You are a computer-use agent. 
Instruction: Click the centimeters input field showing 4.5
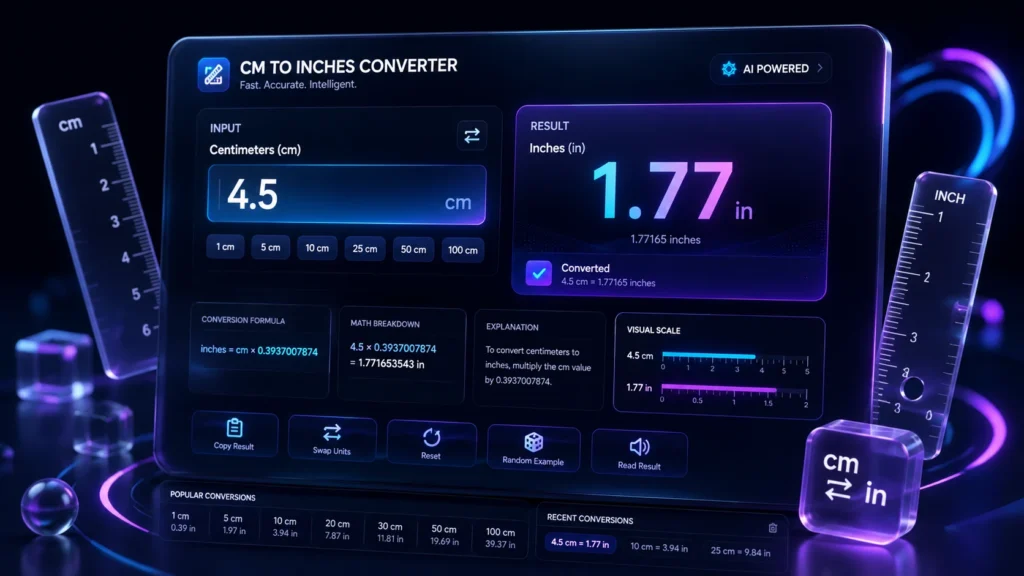tap(347, 195)
